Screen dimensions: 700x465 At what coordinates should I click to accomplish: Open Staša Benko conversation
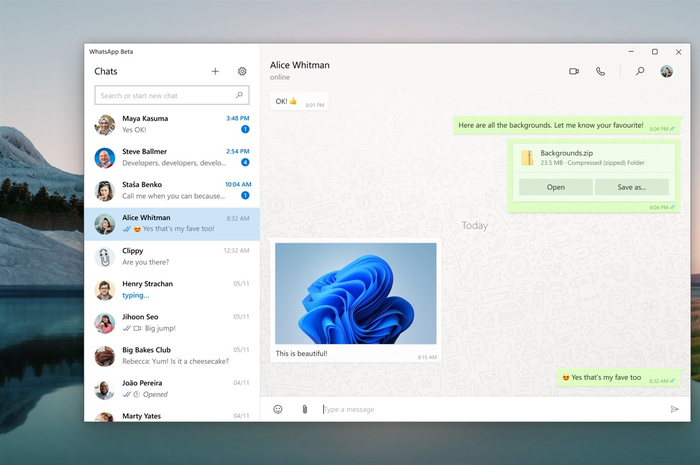pyautogui.click(x=172, y=191)
